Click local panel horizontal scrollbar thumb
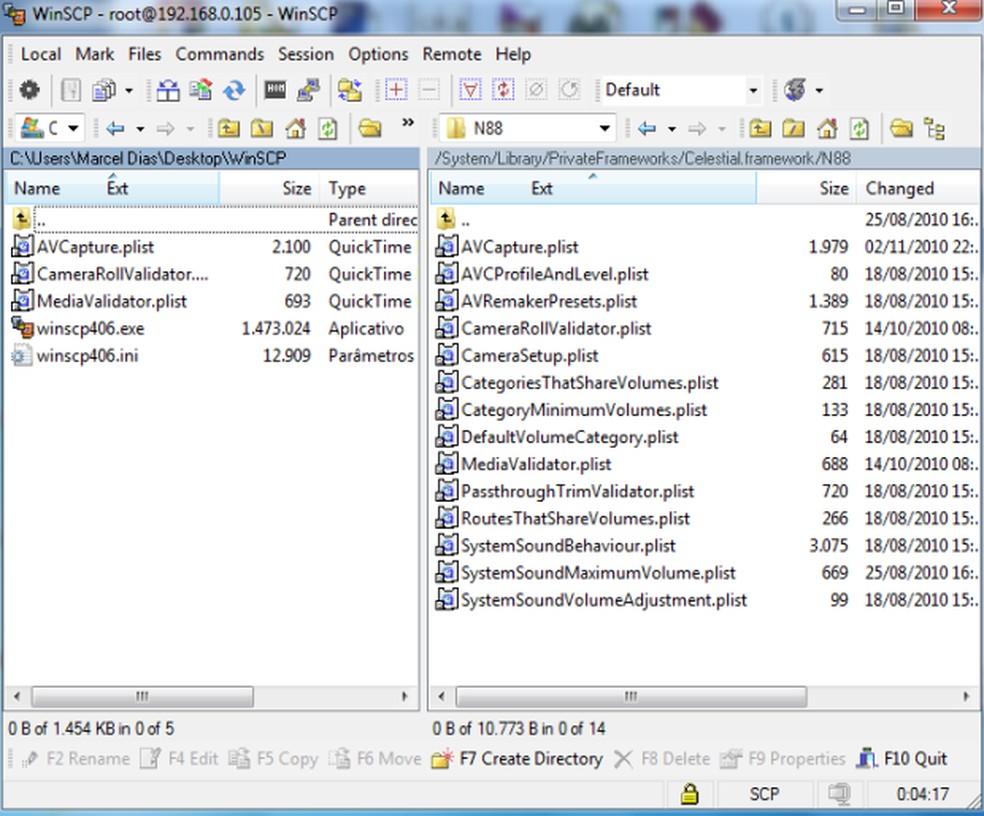This screenshot has height=816, width=984. 142,696
